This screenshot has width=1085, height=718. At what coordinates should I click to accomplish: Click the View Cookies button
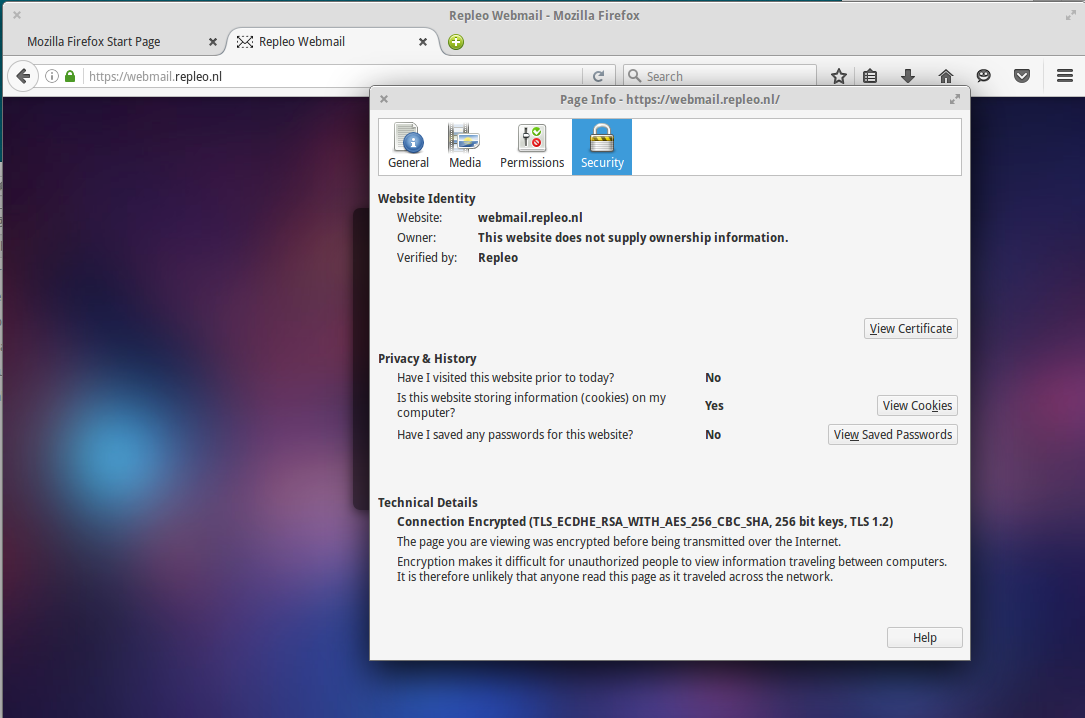tap(917, 405)
